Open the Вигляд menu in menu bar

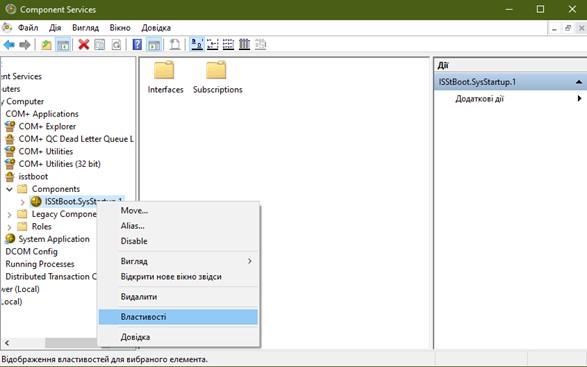coord(85,28)
